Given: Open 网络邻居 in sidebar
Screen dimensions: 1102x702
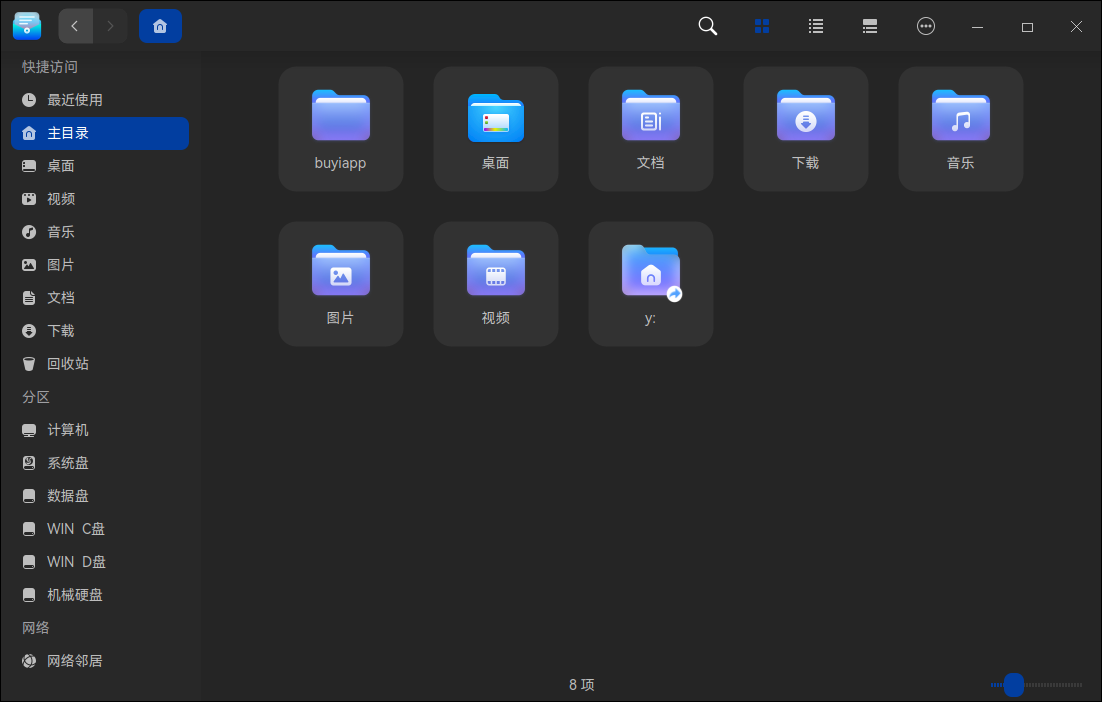Looking at the screenshot, I should tap(100, 661).
